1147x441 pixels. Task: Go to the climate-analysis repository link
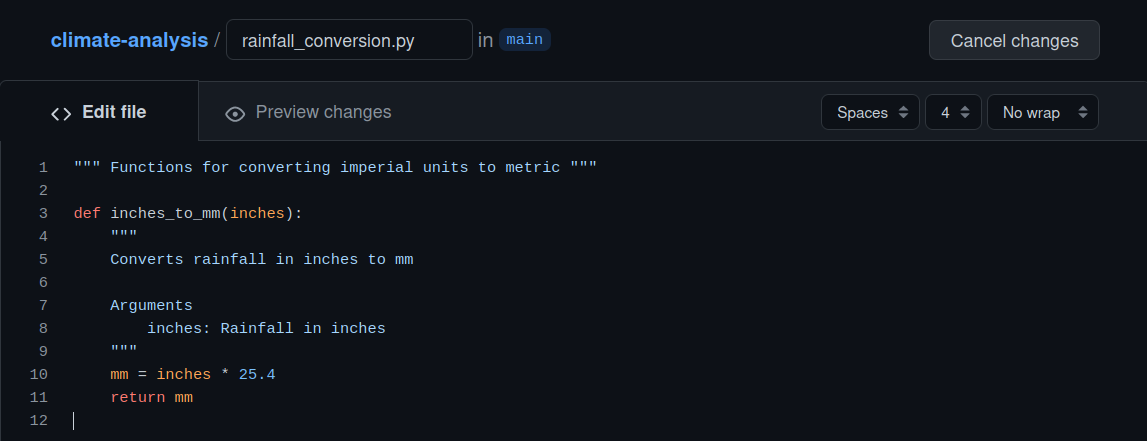click(130, 41)
